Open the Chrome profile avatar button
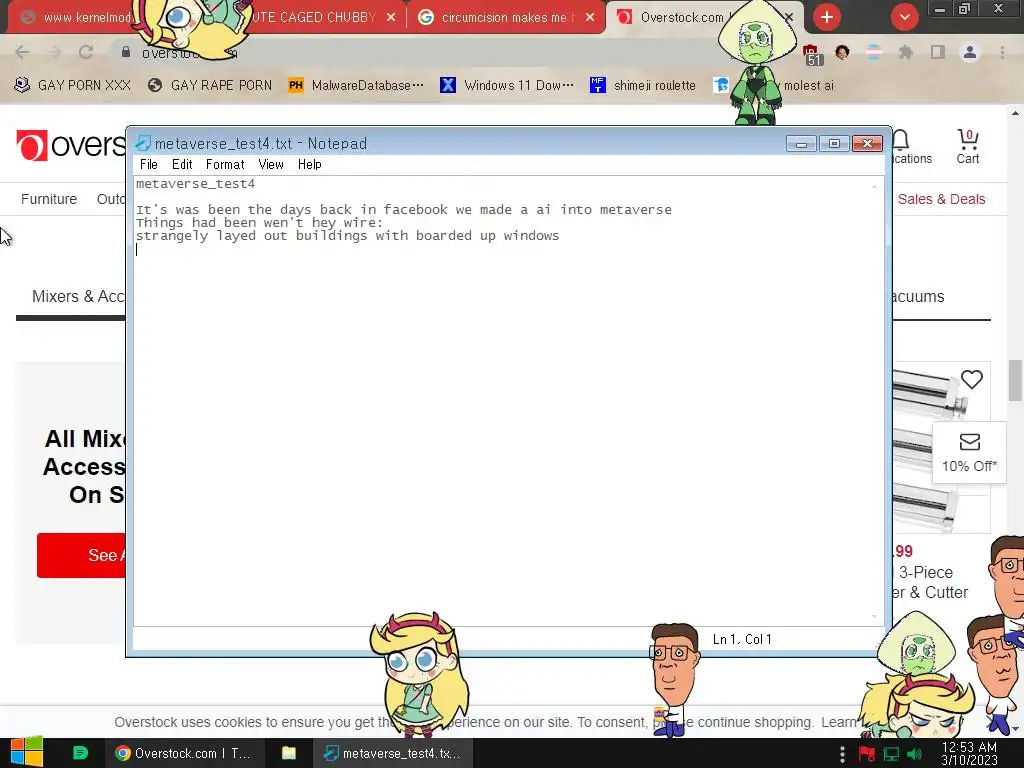This screenshot has width=1024, height=768. (970, 52)
